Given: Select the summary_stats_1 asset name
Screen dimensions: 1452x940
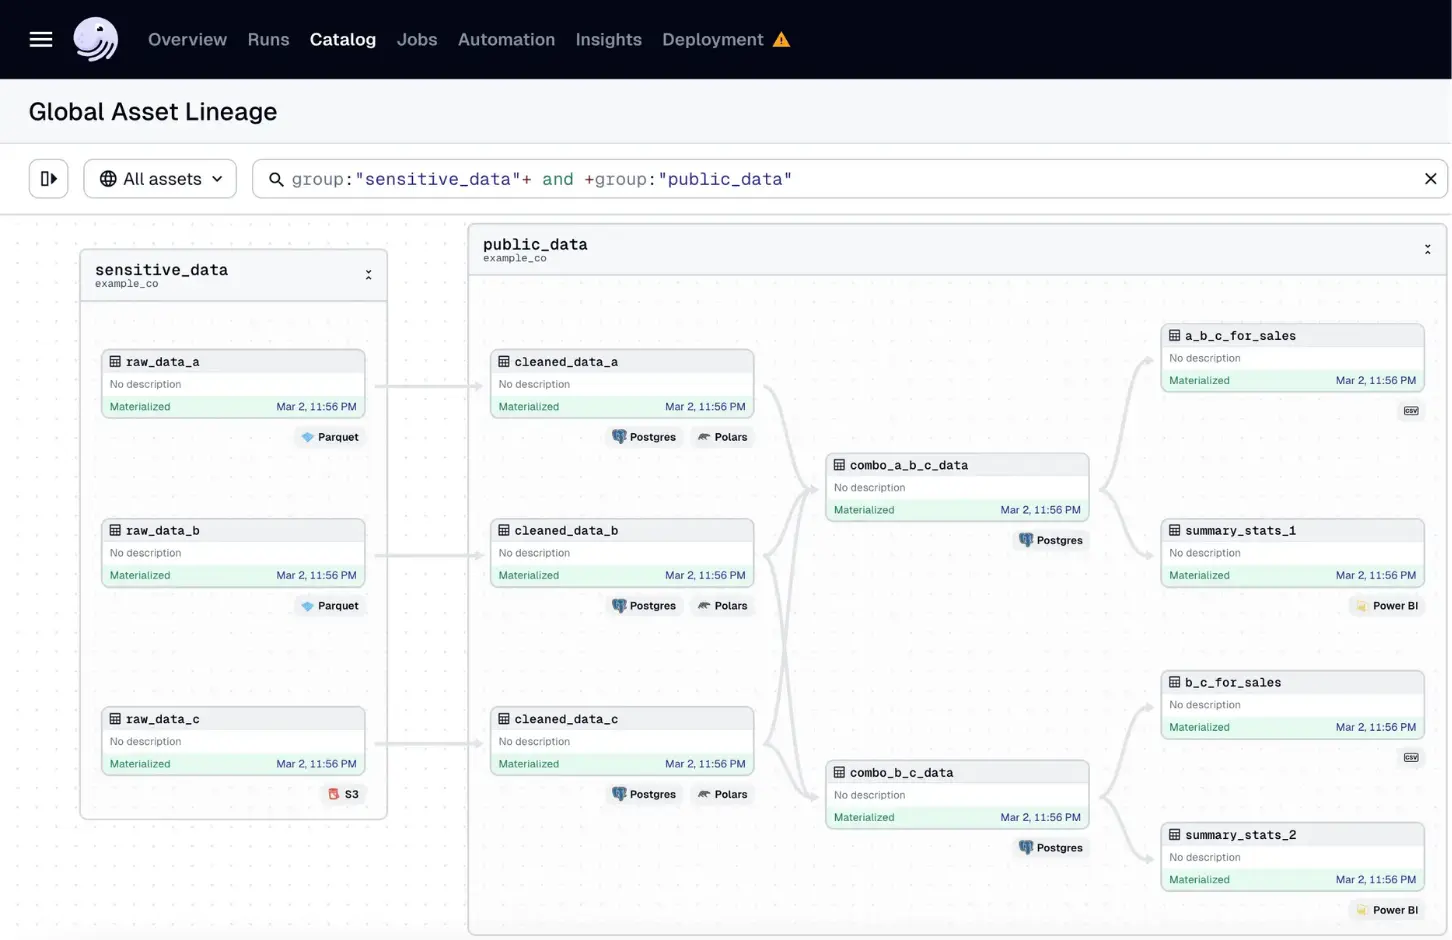Looking at the screenshot, I should (1240, 531).
